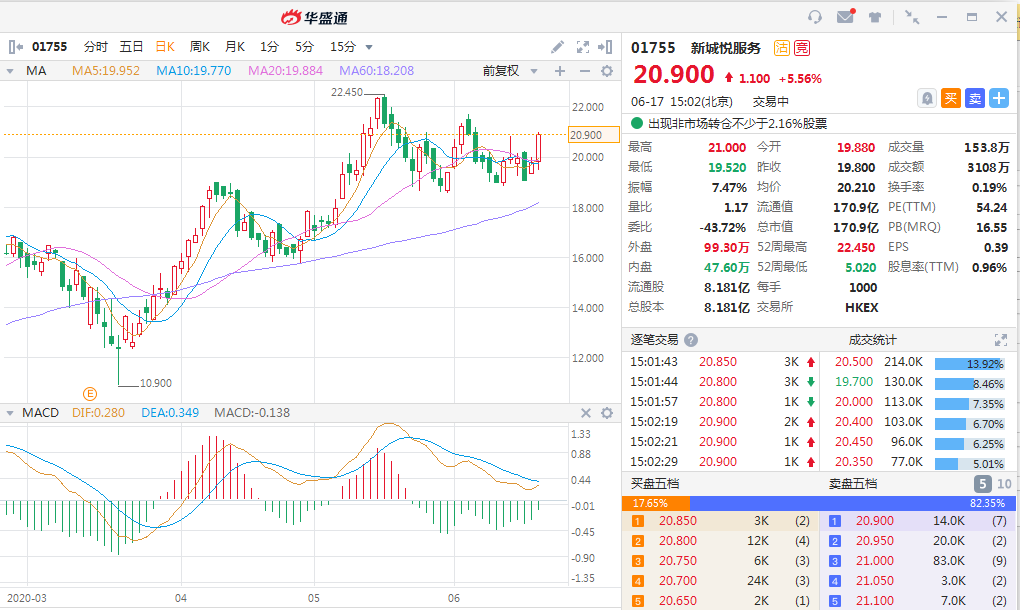
Task: Click the 15:01:43 trade tick row
Action: pyautogui.click(x=720, y=362)
